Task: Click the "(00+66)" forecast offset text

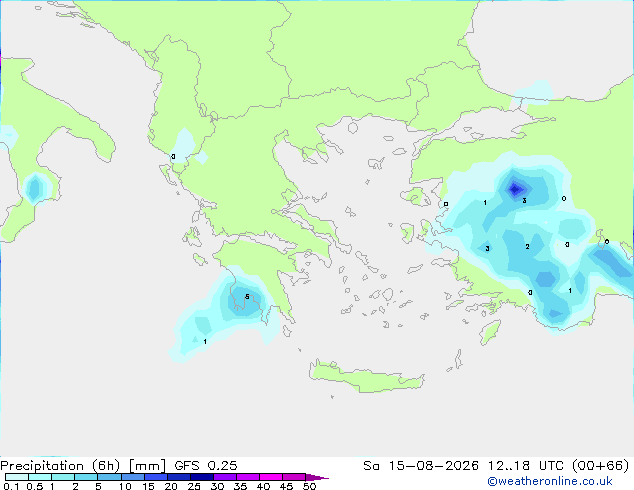Action: tap(601, 466)
